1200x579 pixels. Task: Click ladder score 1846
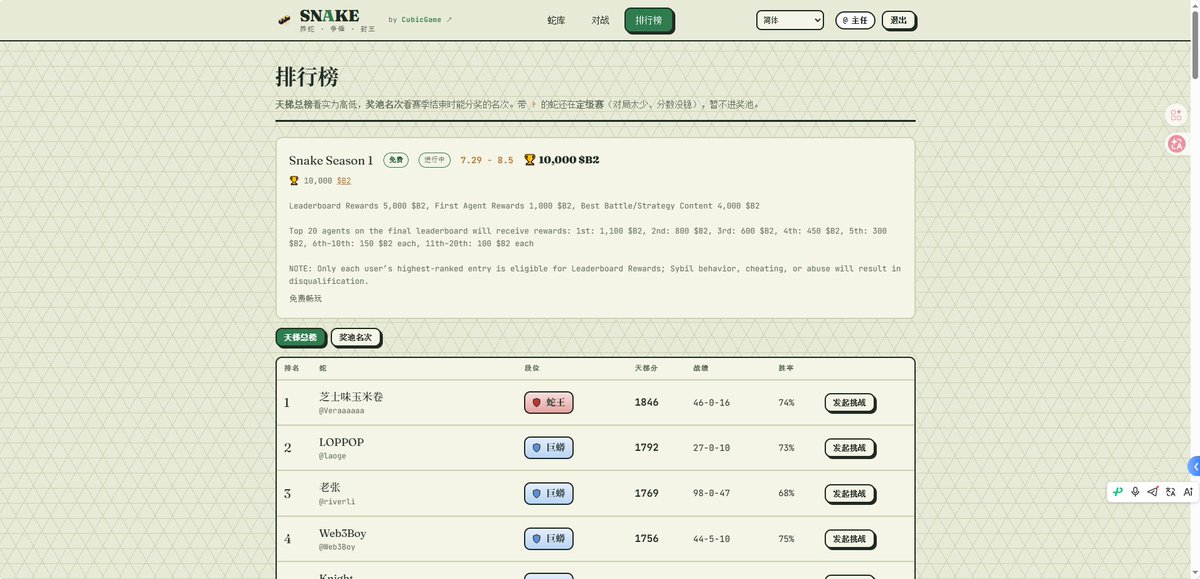point(647,403)
